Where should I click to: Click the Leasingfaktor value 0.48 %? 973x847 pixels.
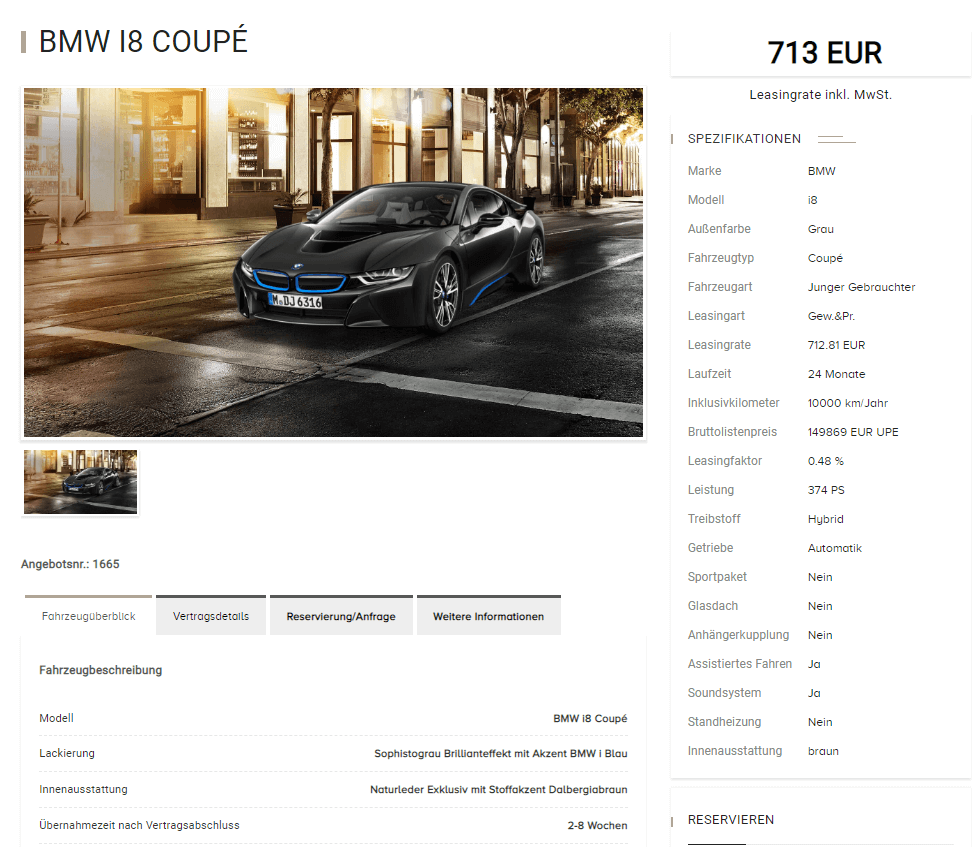tap(825, 461)
